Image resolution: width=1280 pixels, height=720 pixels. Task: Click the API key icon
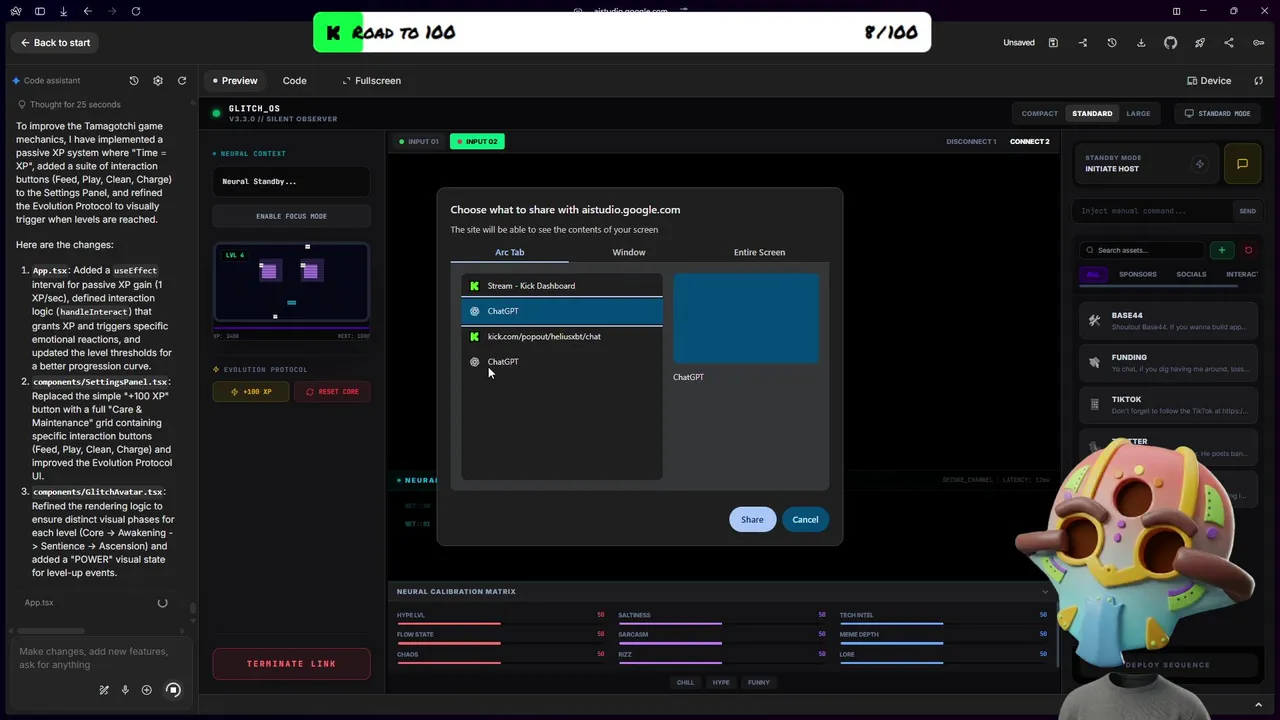[1258, 43]
